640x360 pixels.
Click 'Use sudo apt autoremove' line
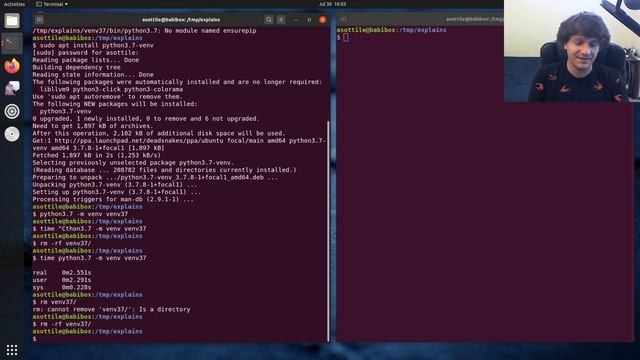108,97
